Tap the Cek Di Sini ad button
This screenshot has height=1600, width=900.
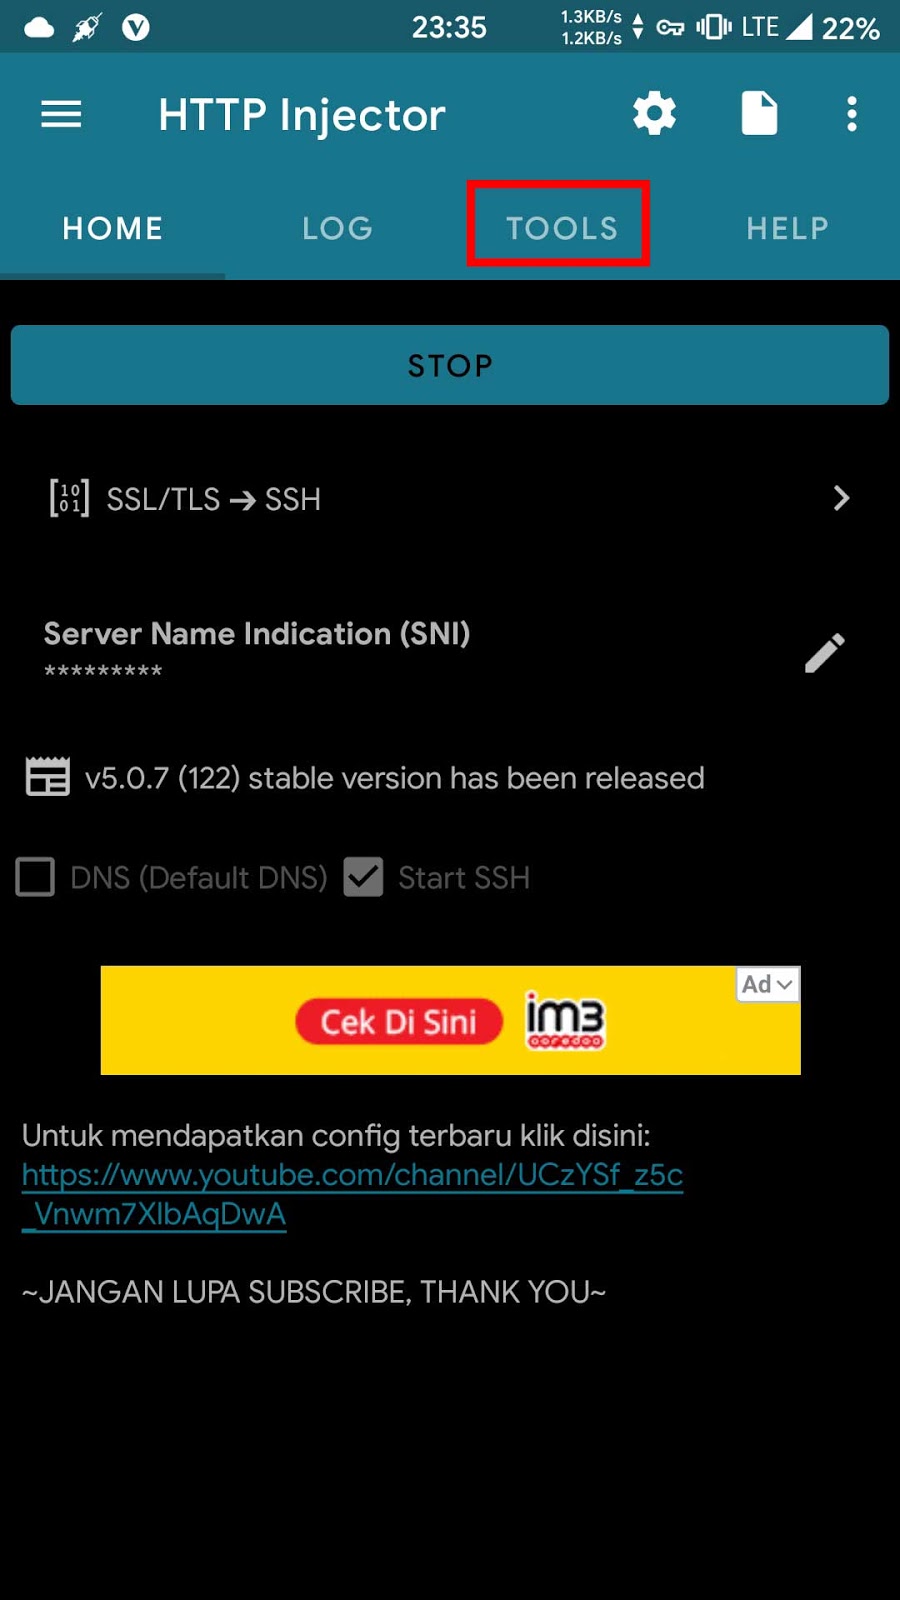(x=398, y=1022)
